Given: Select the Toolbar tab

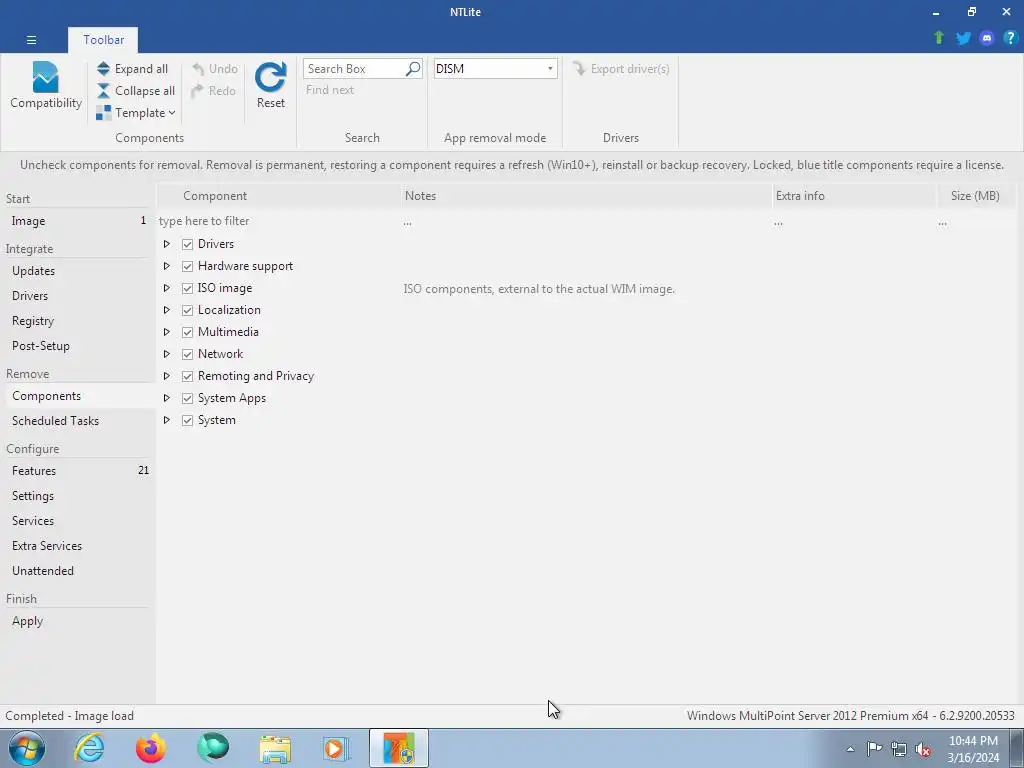Looking at the screenshot, I should [x=103, y=40].
